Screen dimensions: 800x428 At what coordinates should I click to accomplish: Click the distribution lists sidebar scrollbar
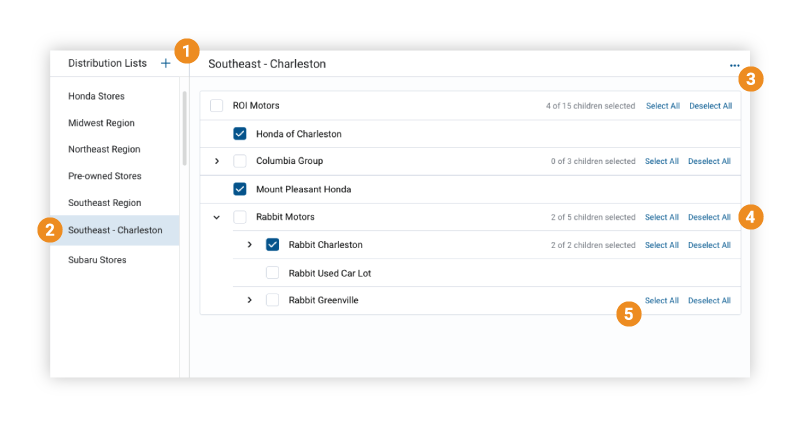(185, 129)
